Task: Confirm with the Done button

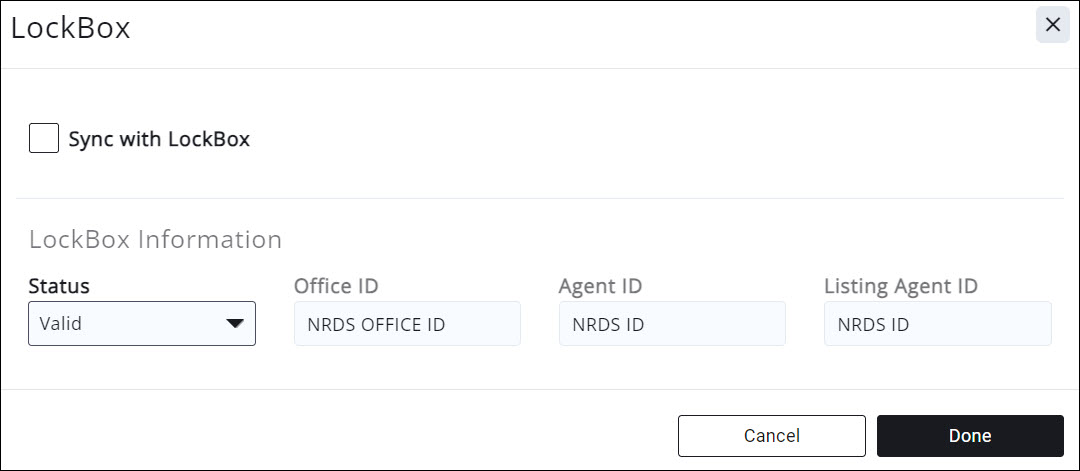Action: pyautogui.click(x=970, y=436)
